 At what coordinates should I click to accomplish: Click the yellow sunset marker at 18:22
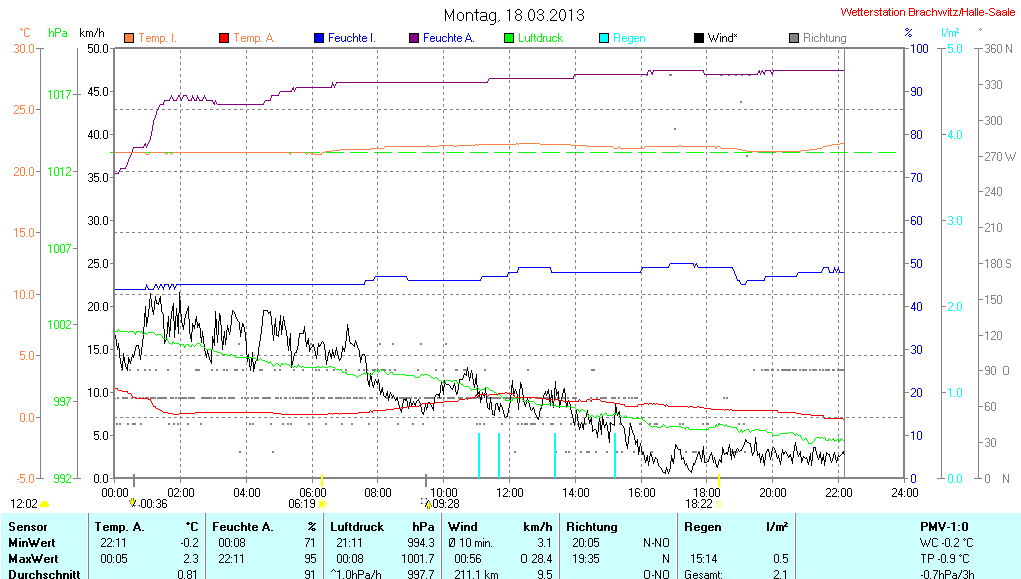(718, 483)
